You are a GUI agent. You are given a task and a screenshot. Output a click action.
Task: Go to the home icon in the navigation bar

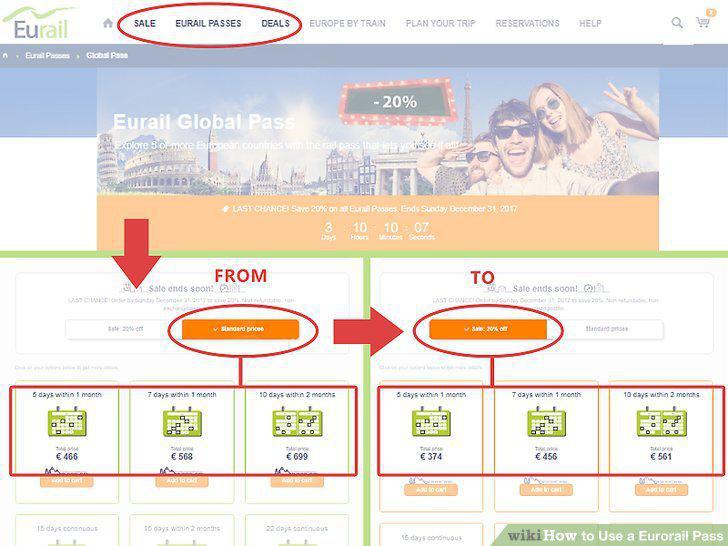point(108,23)
